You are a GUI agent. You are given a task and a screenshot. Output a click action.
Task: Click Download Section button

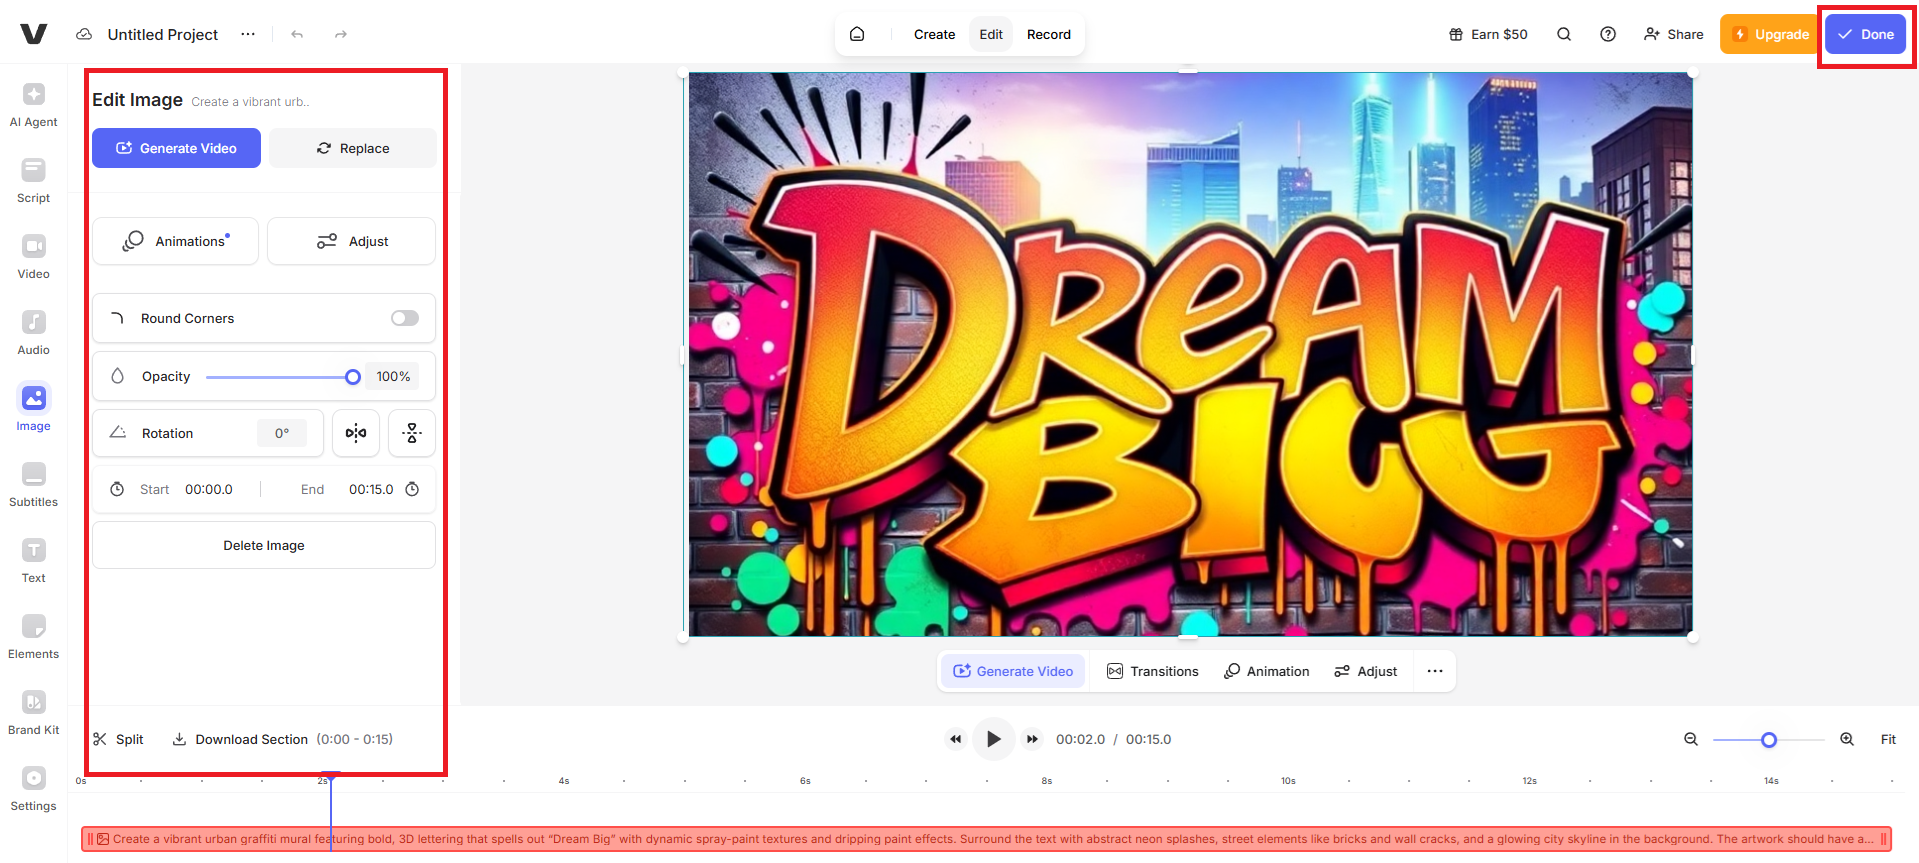[282, 739]
